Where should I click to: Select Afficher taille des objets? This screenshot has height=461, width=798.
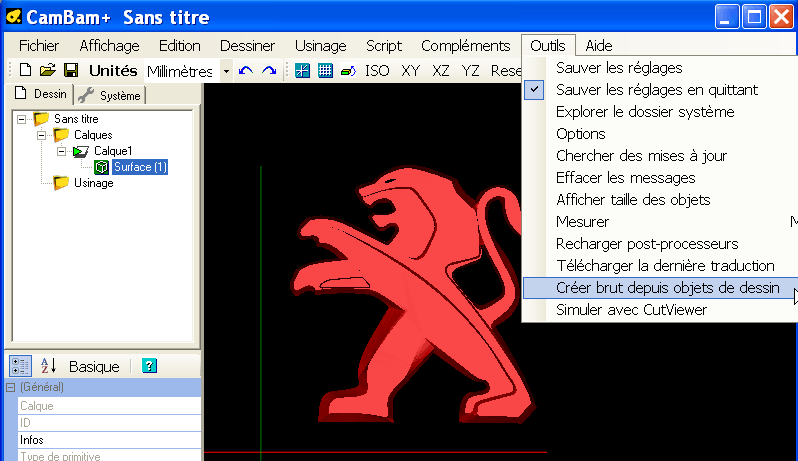[633, 199]
